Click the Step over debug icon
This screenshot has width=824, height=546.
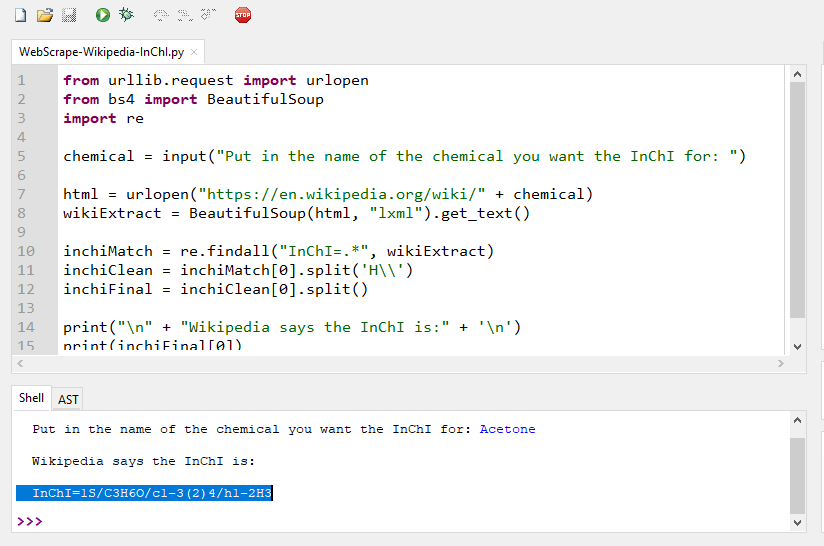[x=161, y=15]
